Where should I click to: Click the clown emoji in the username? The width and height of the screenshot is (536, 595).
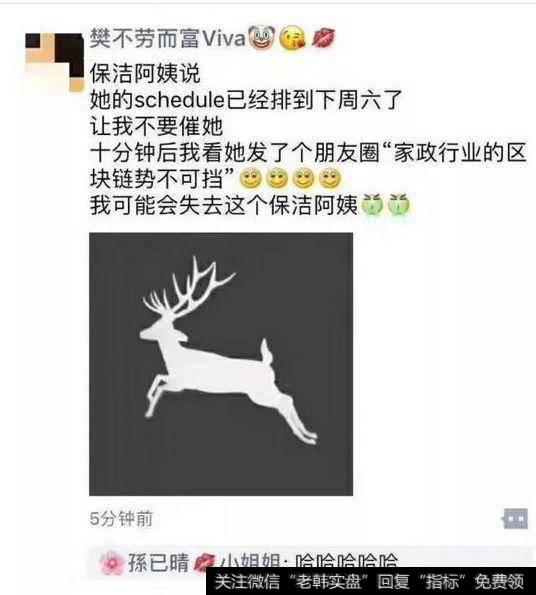261,39
